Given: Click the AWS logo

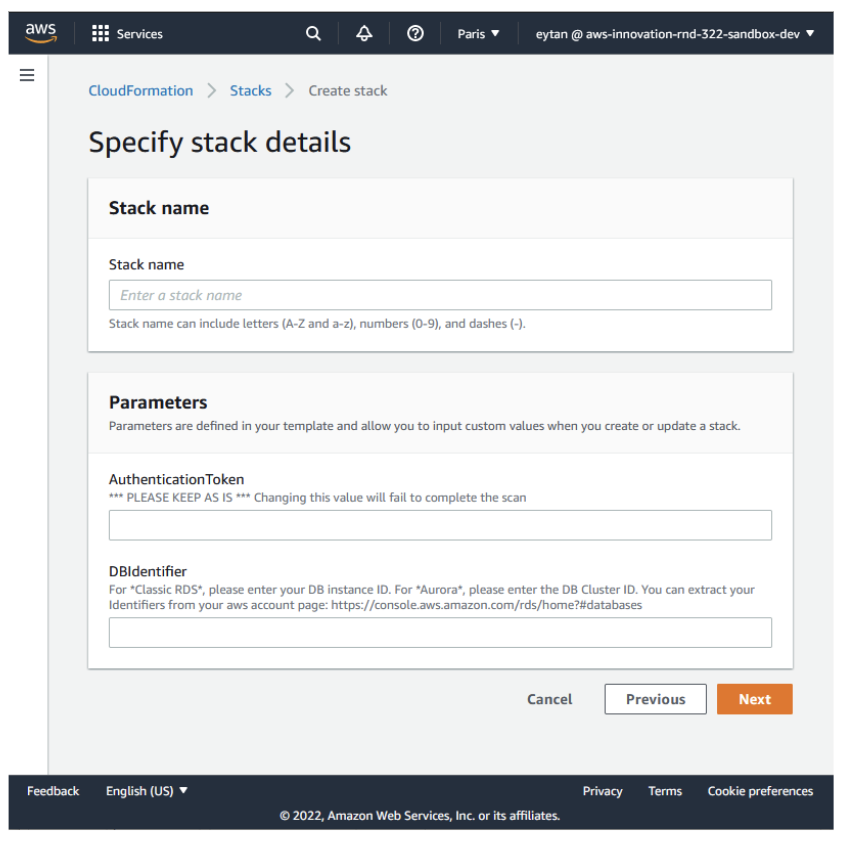Looking at the screenshot, I should (41, 33).
